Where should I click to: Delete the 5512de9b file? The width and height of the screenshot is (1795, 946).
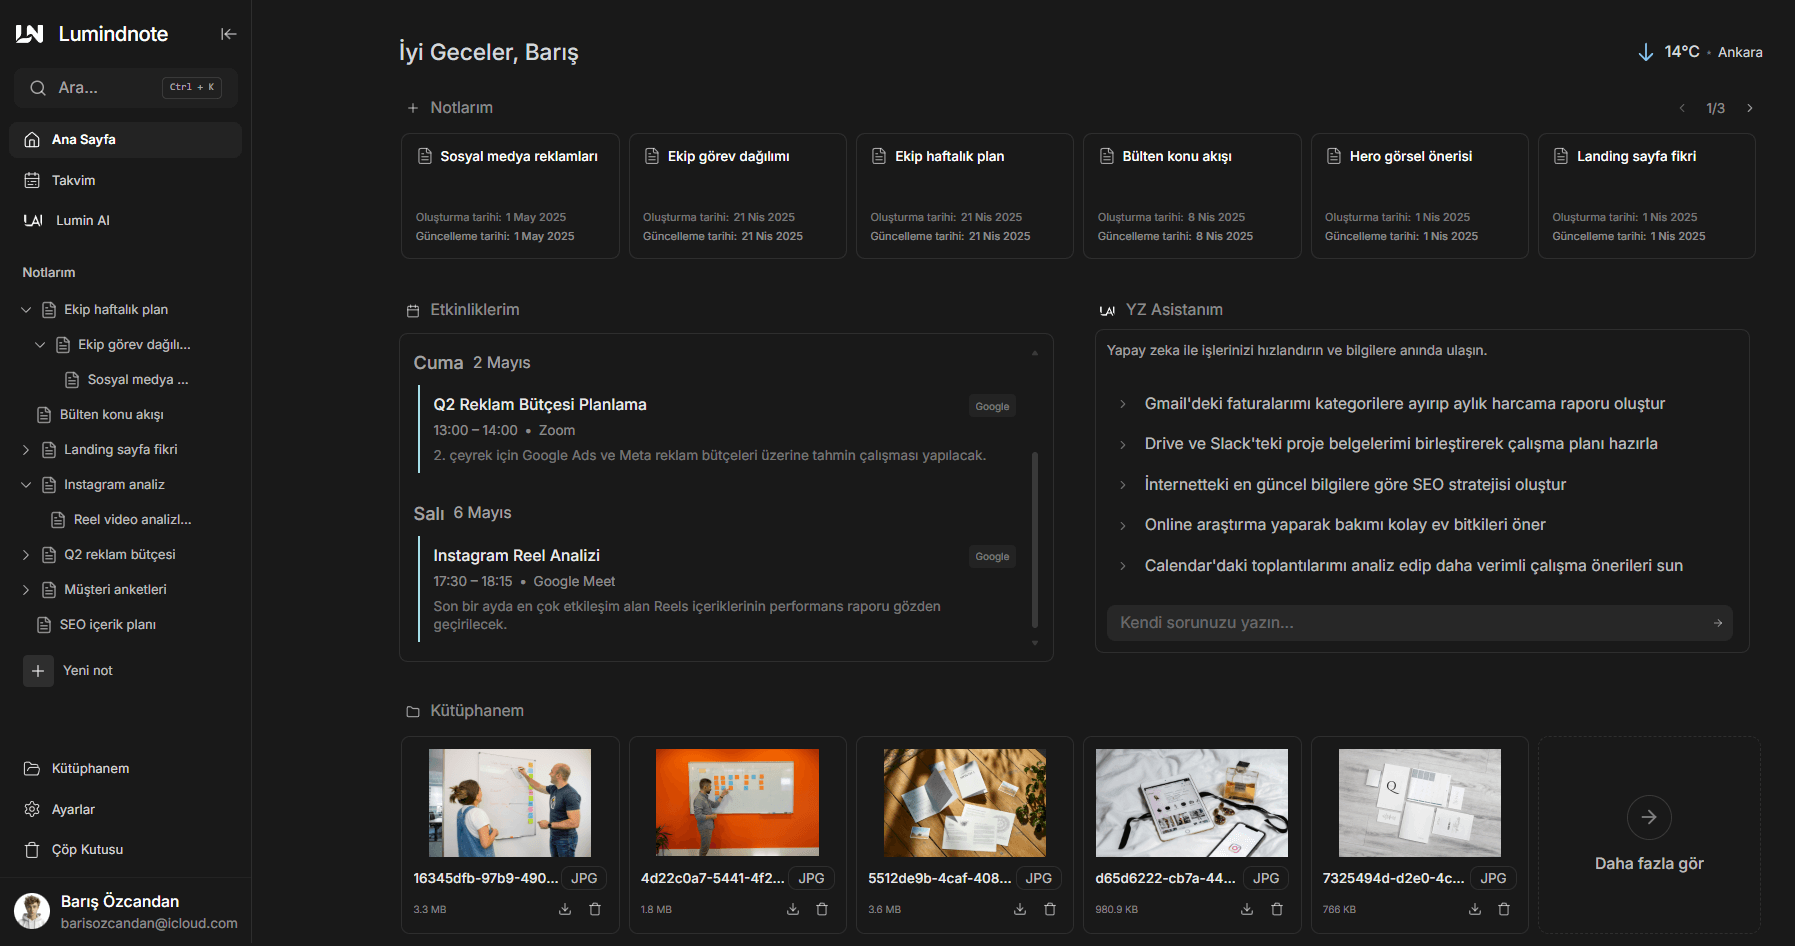pos(1050,909)
